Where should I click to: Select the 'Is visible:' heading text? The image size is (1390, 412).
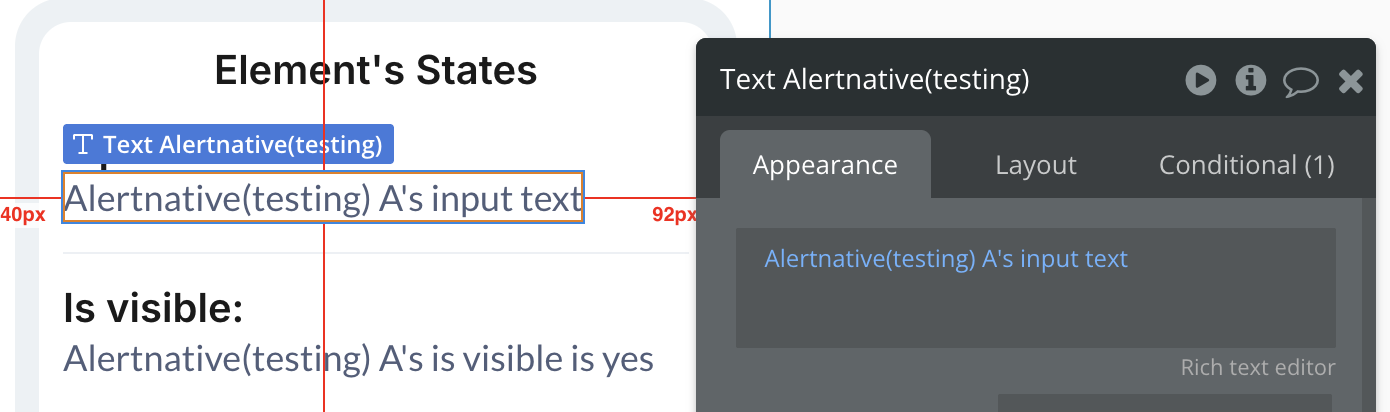click(153, 309)
